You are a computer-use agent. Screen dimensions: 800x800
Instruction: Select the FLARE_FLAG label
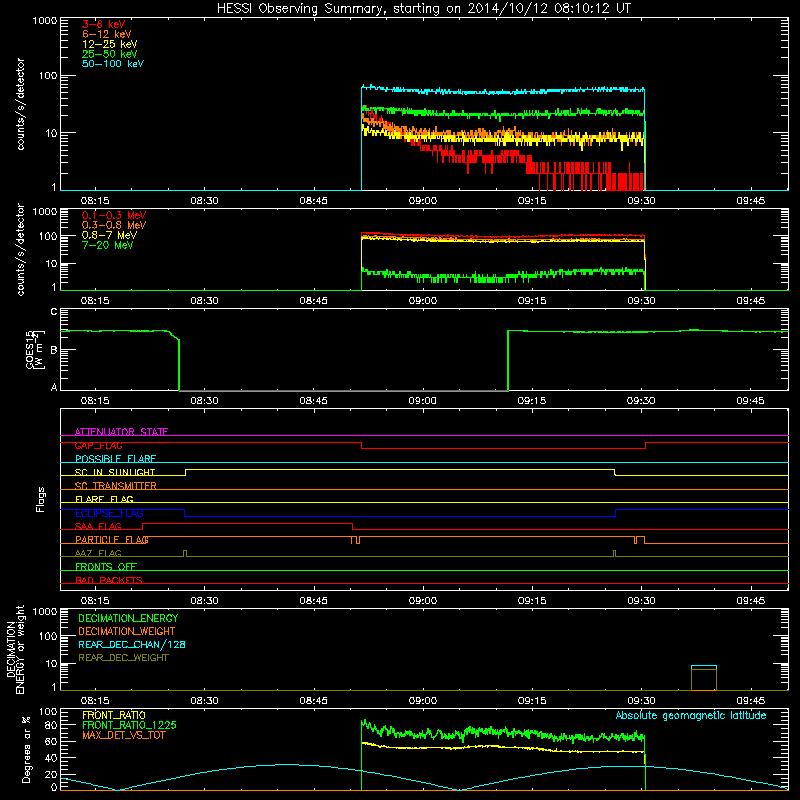[104, 499]
